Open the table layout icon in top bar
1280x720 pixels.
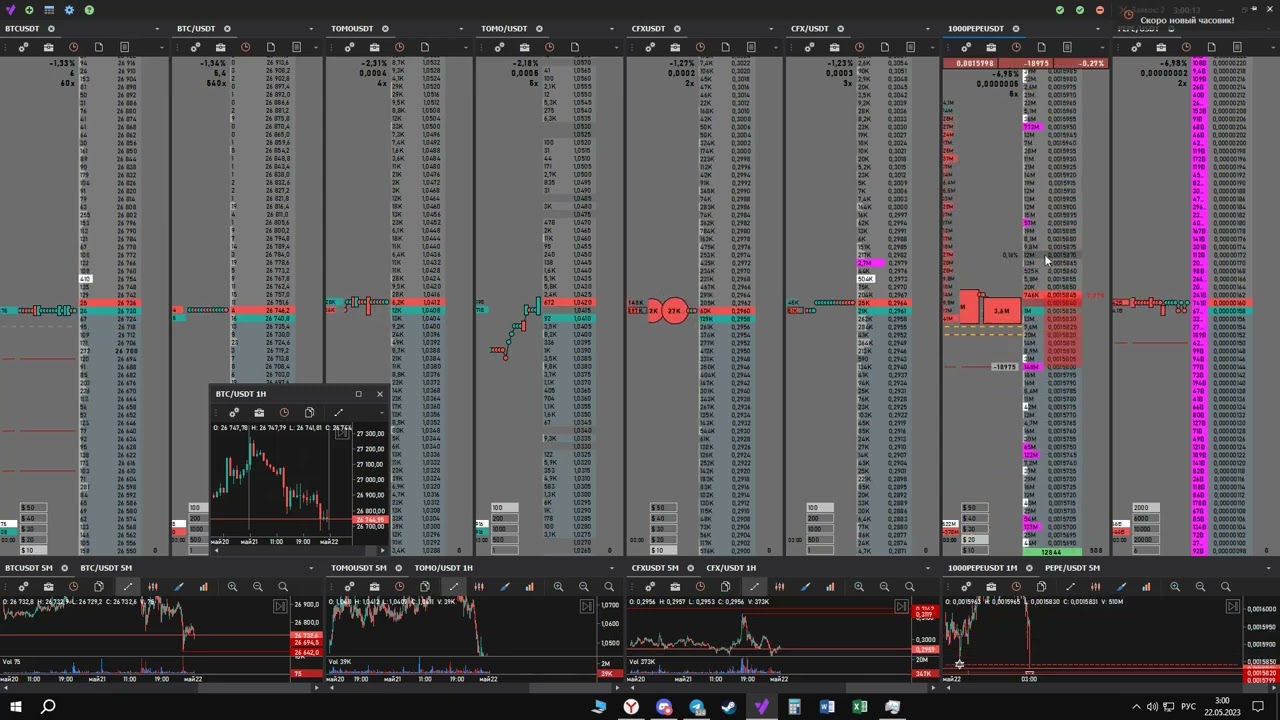tap(49, 10)
